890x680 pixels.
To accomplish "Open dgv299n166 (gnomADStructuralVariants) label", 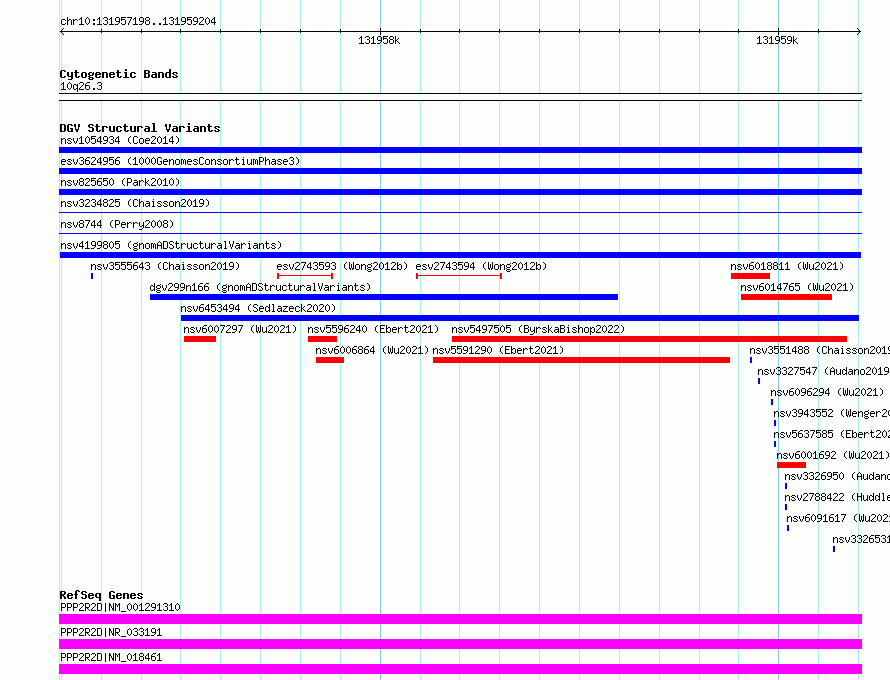I will [260, 287].
